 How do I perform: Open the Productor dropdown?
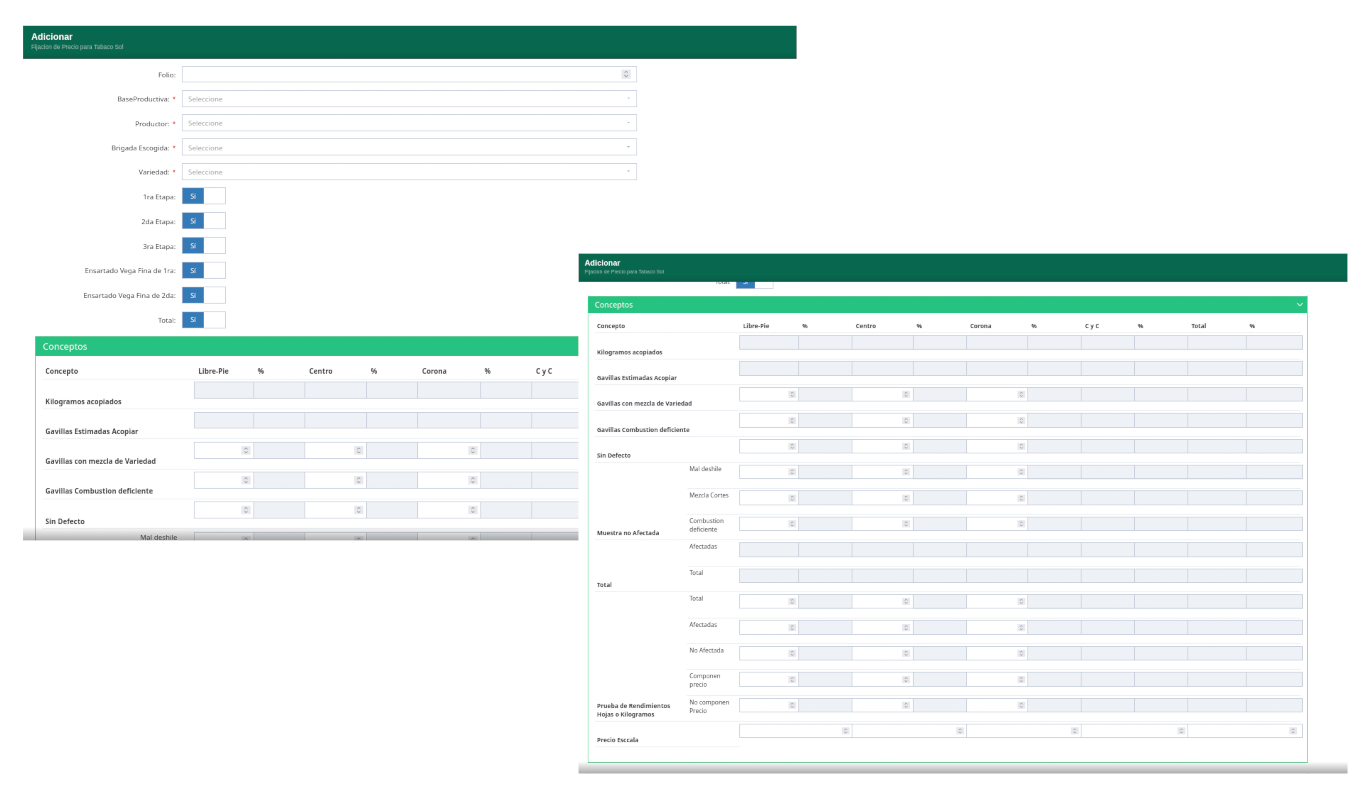point(409,123)
